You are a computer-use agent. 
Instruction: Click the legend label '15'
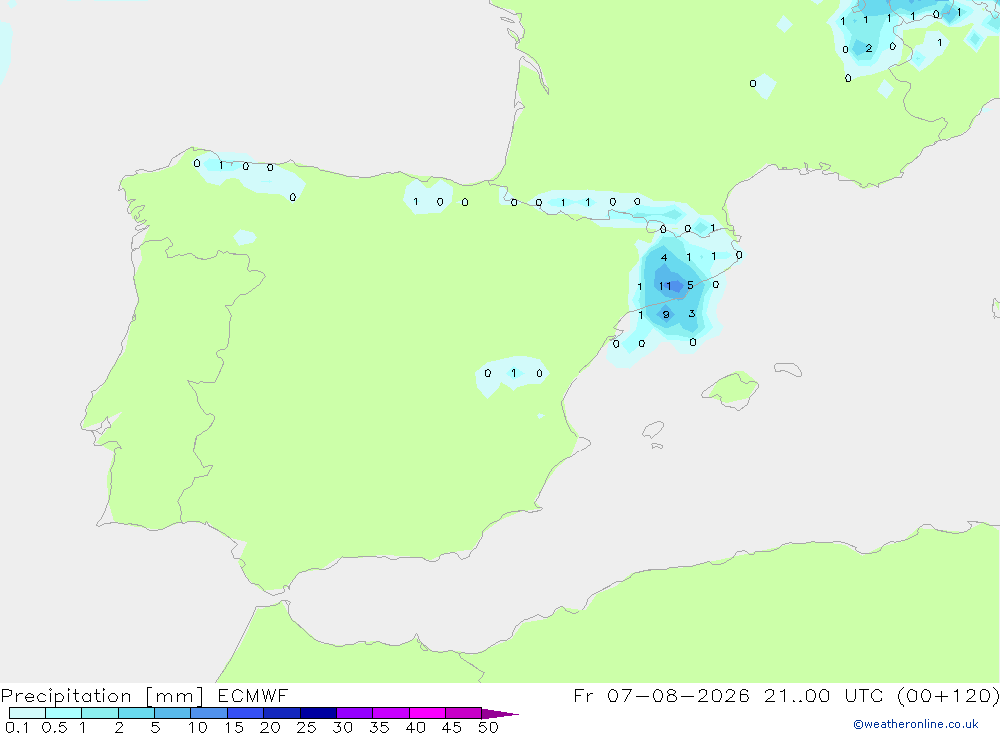(234, 727)
